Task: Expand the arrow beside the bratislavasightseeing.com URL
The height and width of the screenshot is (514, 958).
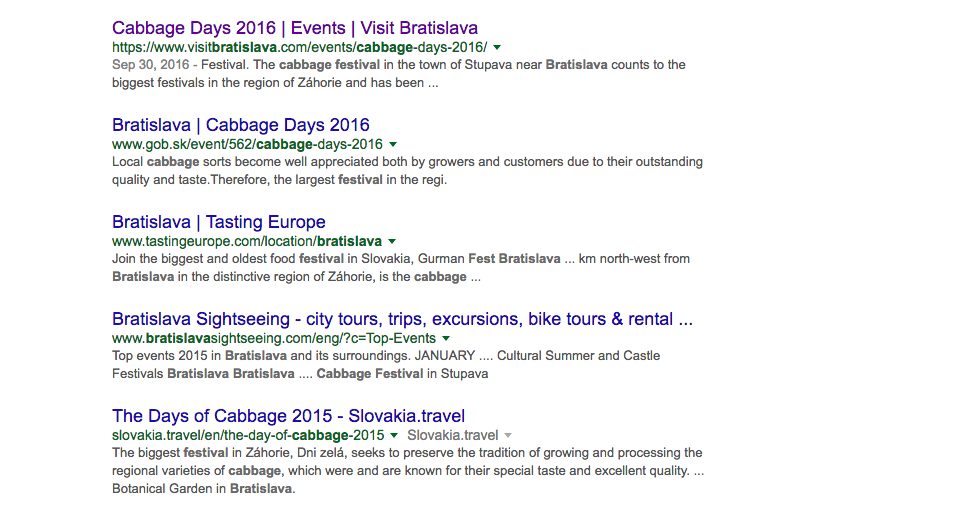Action: tap(446, 338)
